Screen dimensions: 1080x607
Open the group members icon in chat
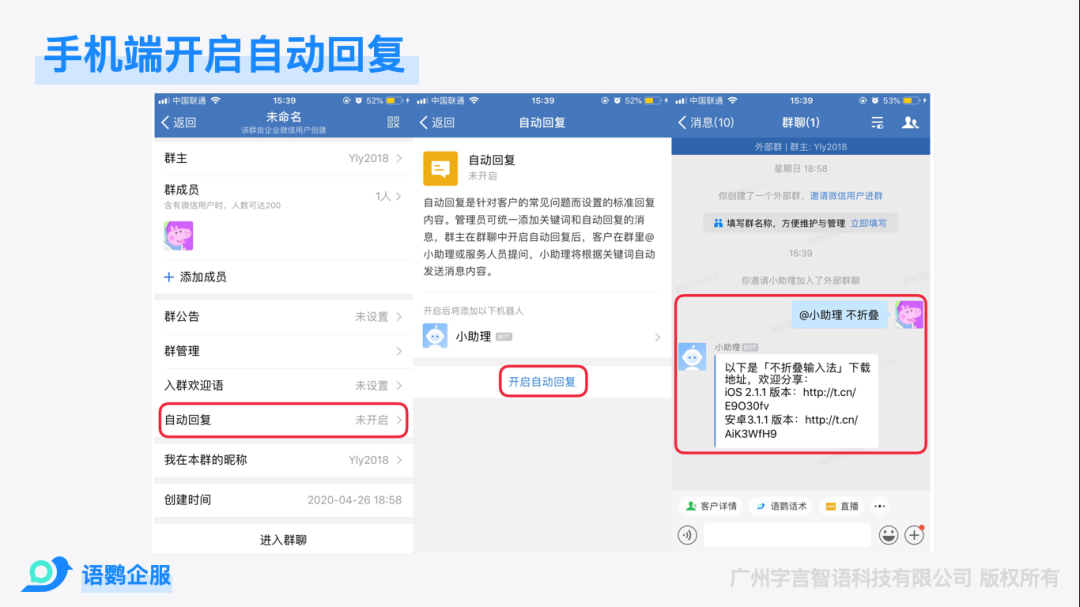click(910, 122)
